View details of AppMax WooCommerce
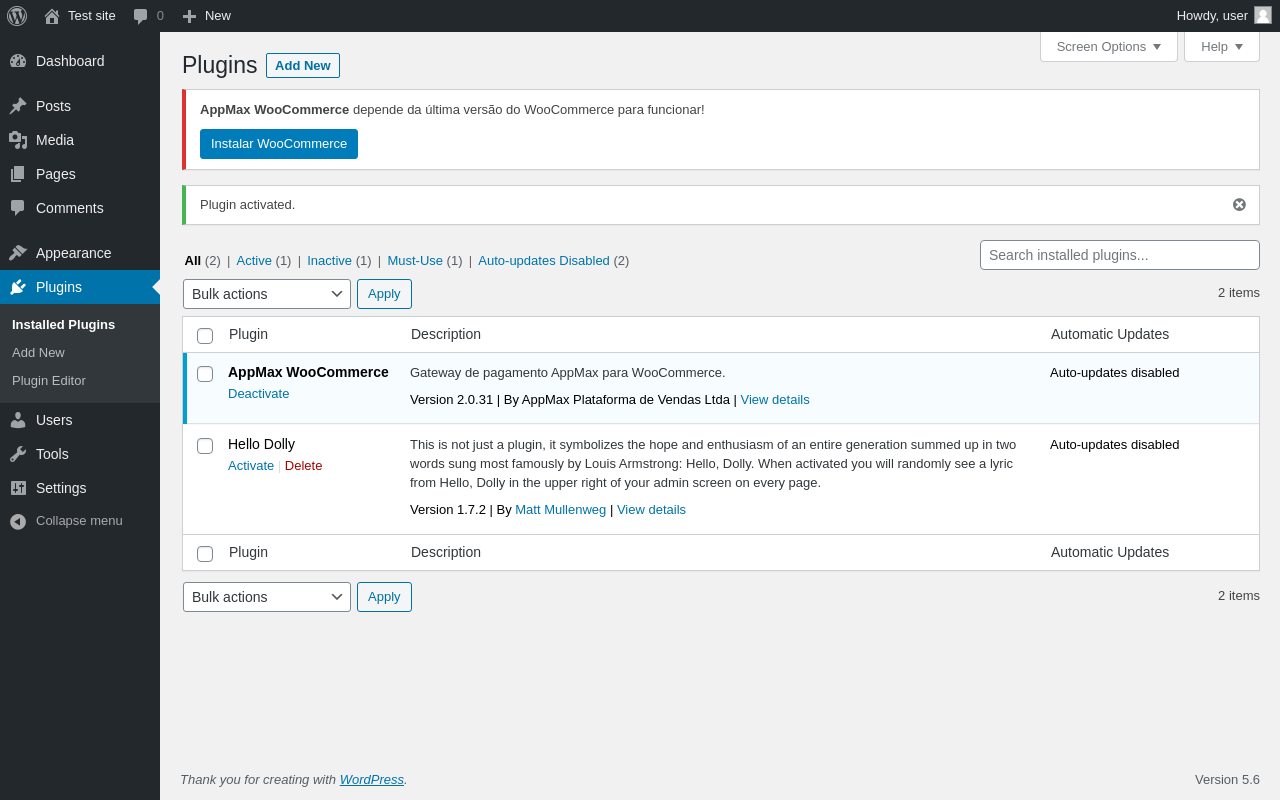 click(x=775, y=400)
